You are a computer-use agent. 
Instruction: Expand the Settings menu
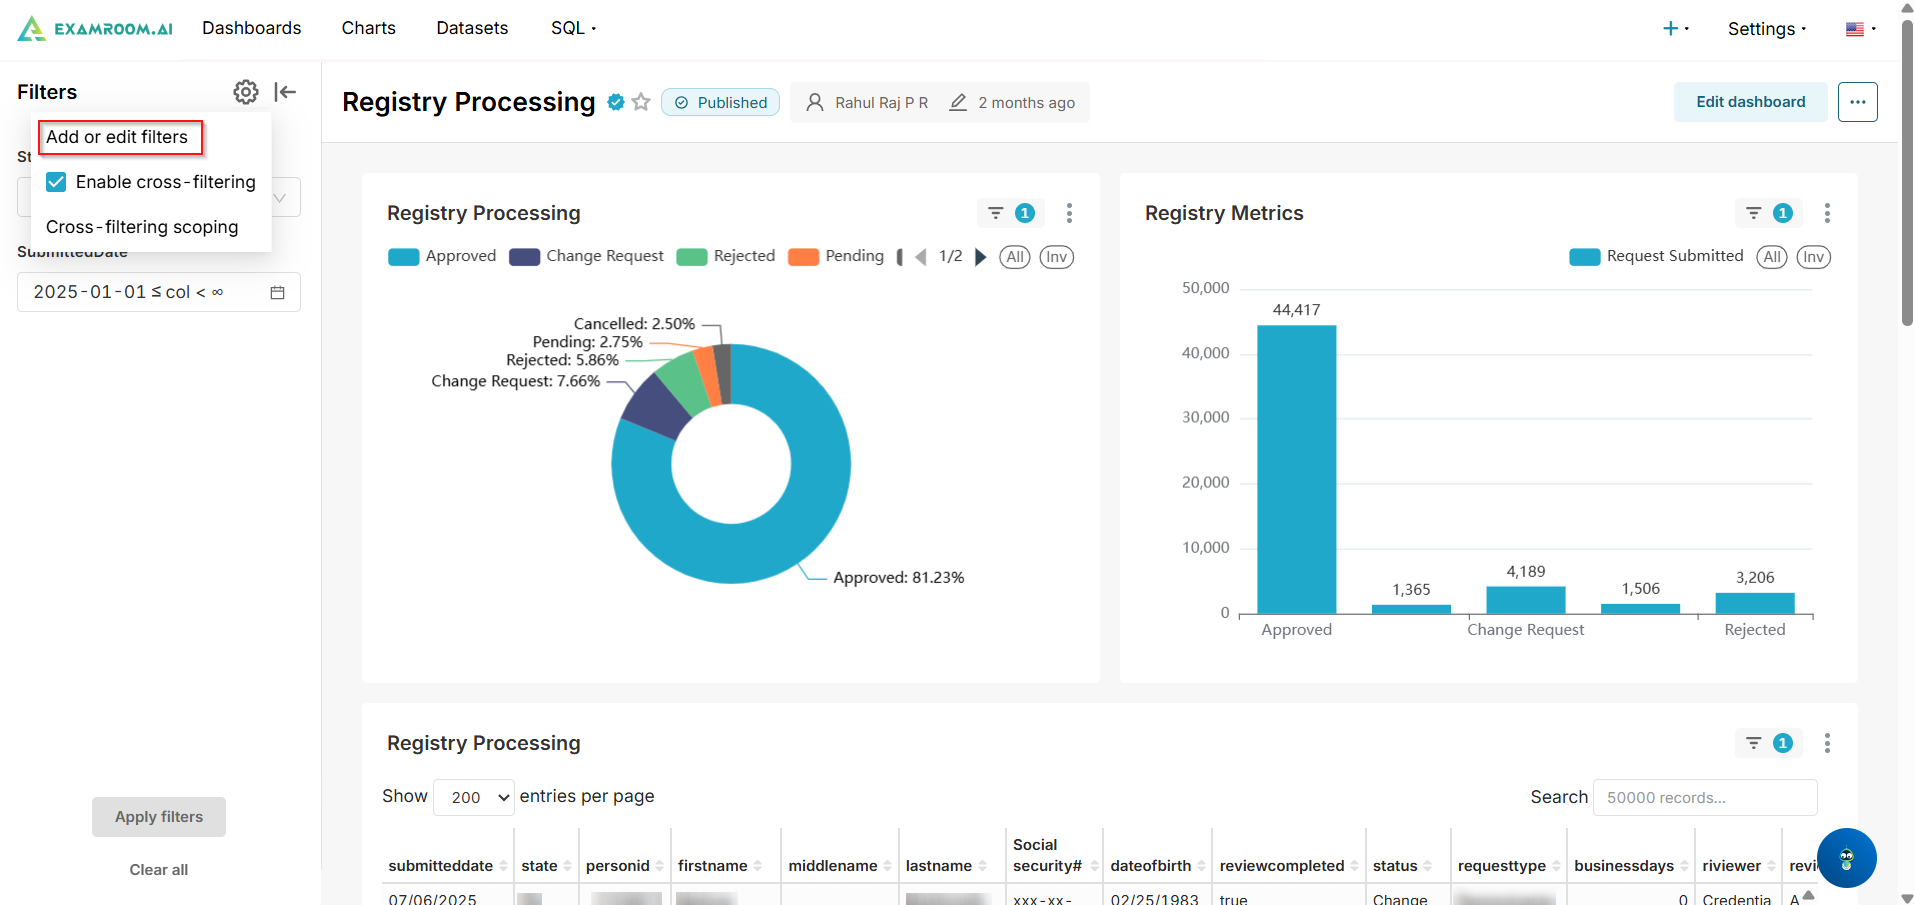pyautogui.click(x=1766, y=29)
